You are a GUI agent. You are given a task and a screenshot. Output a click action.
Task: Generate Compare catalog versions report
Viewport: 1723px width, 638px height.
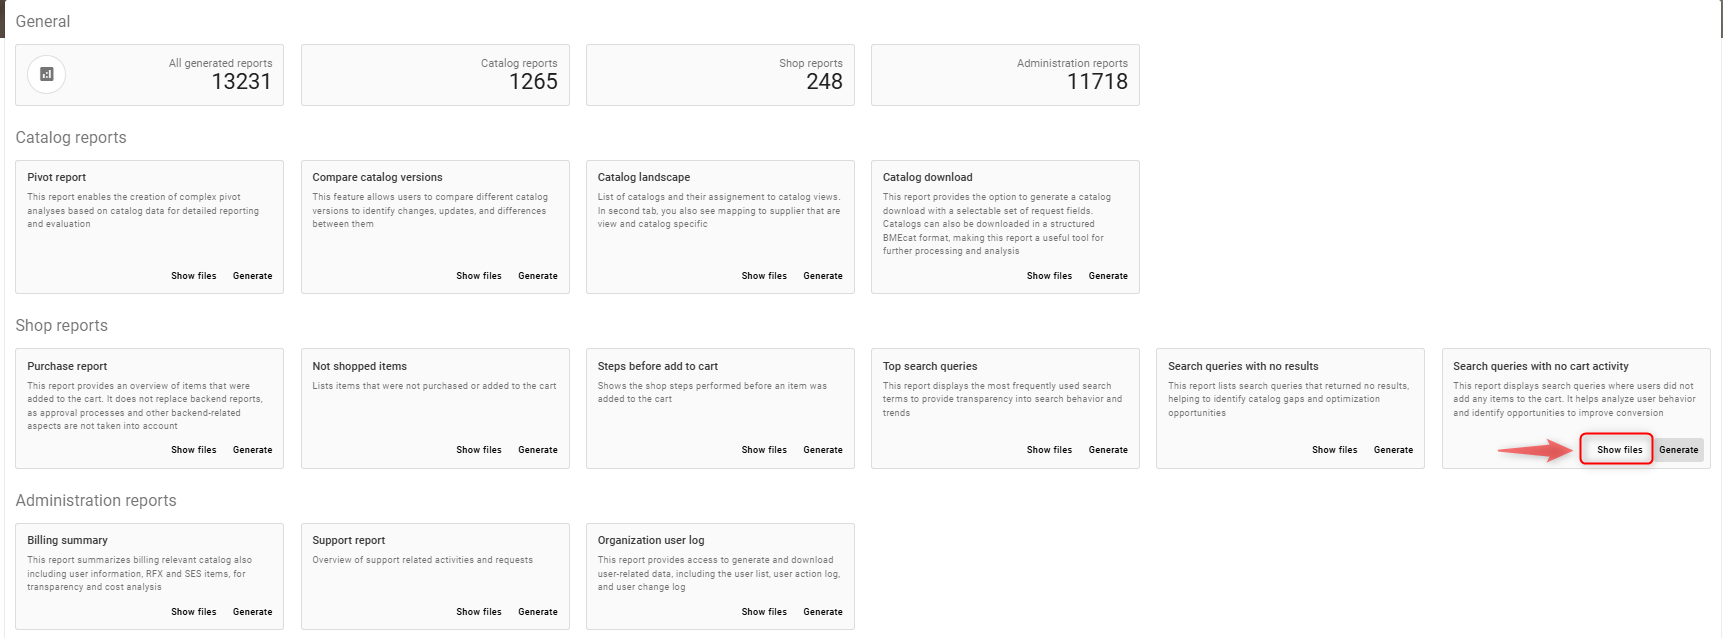(x=537, y=276)
